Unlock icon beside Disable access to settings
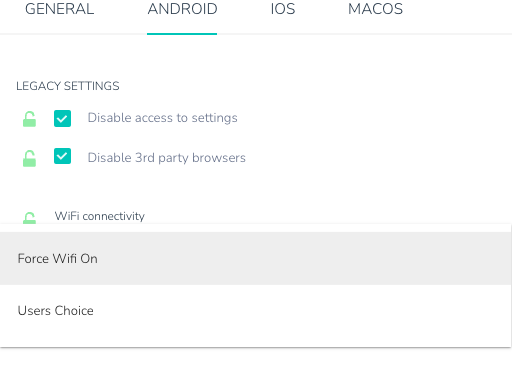This screenshot has width=512, height=387. point(29,119)
